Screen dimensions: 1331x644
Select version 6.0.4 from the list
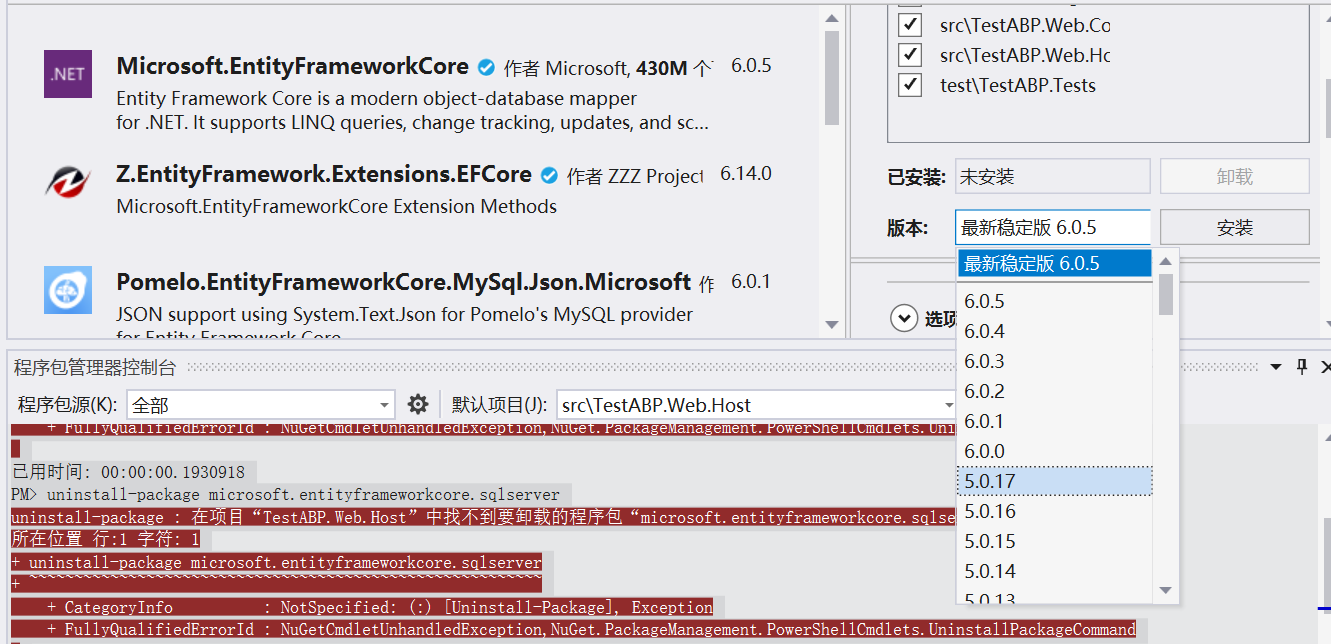pos(1055,331)
